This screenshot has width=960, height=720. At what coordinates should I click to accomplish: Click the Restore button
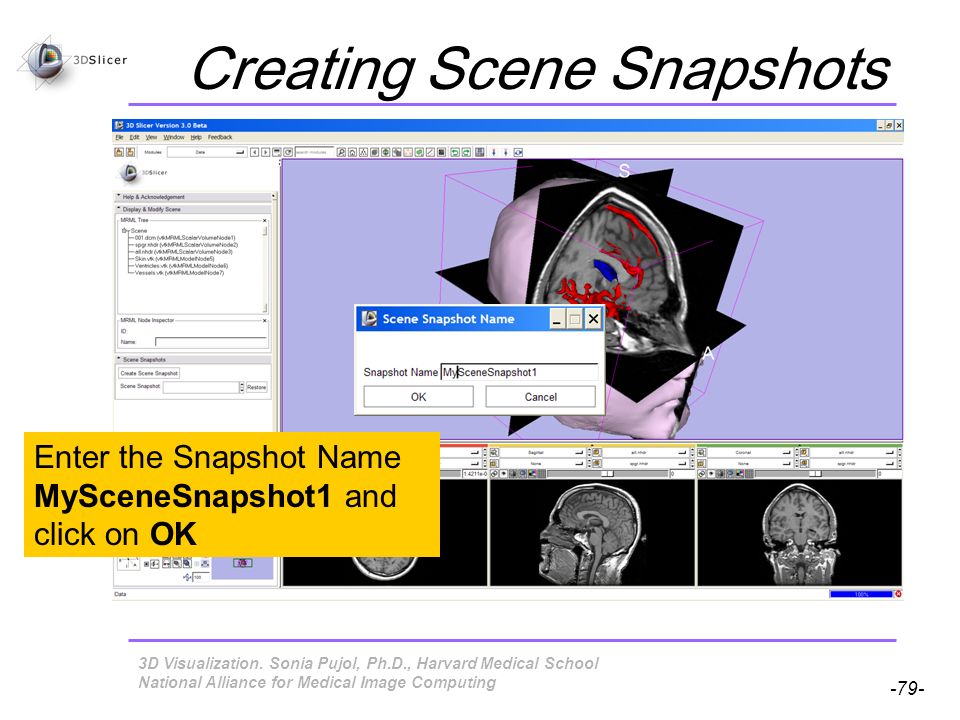(257, 387)
